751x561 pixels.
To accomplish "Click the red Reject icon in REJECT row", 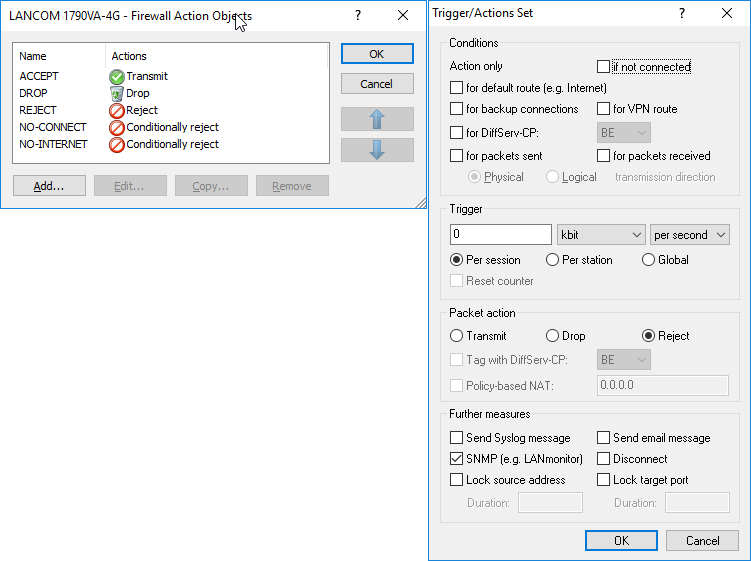I will (x=117, y=110).
